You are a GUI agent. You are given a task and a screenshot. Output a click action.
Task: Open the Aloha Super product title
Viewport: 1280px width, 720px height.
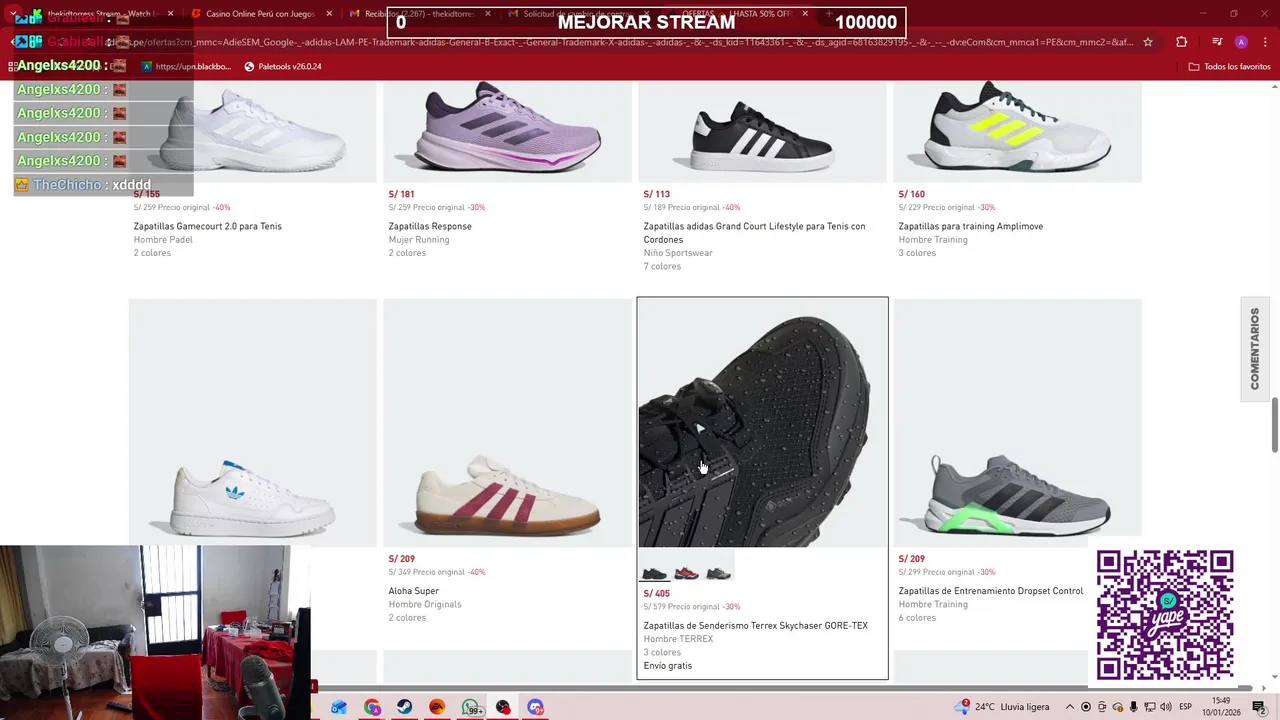(414, 591)
